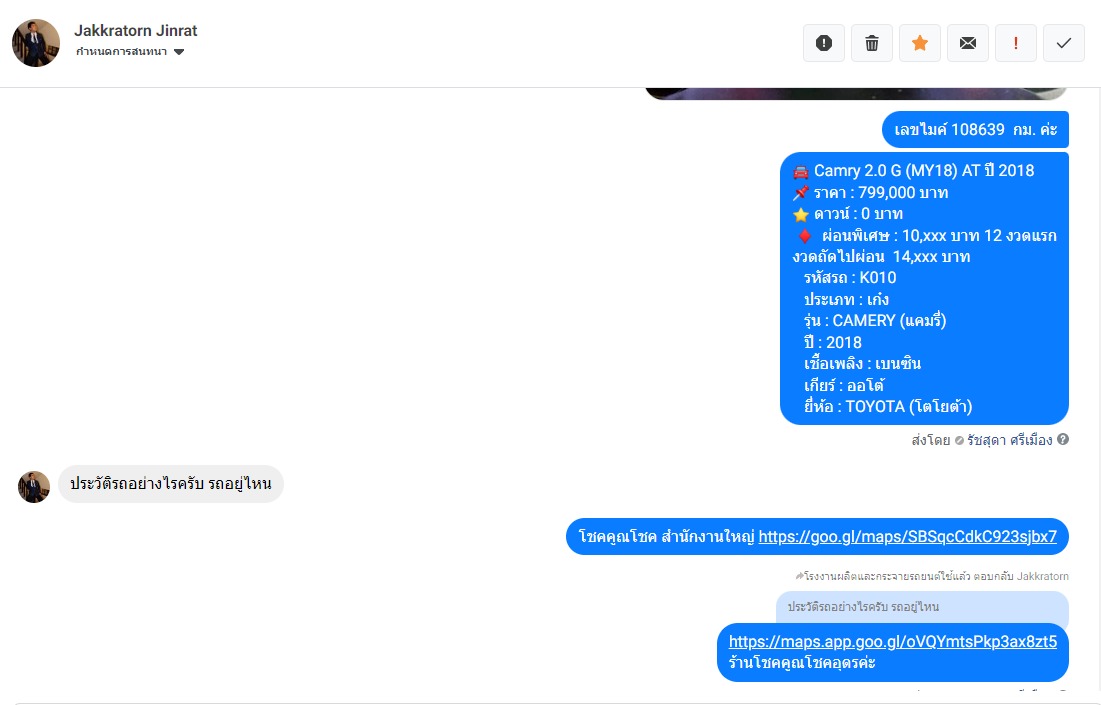Click sender avatar next to customer message
Image resolution: width=1101 pixels, height=705 pixels.
coord(34,487)
